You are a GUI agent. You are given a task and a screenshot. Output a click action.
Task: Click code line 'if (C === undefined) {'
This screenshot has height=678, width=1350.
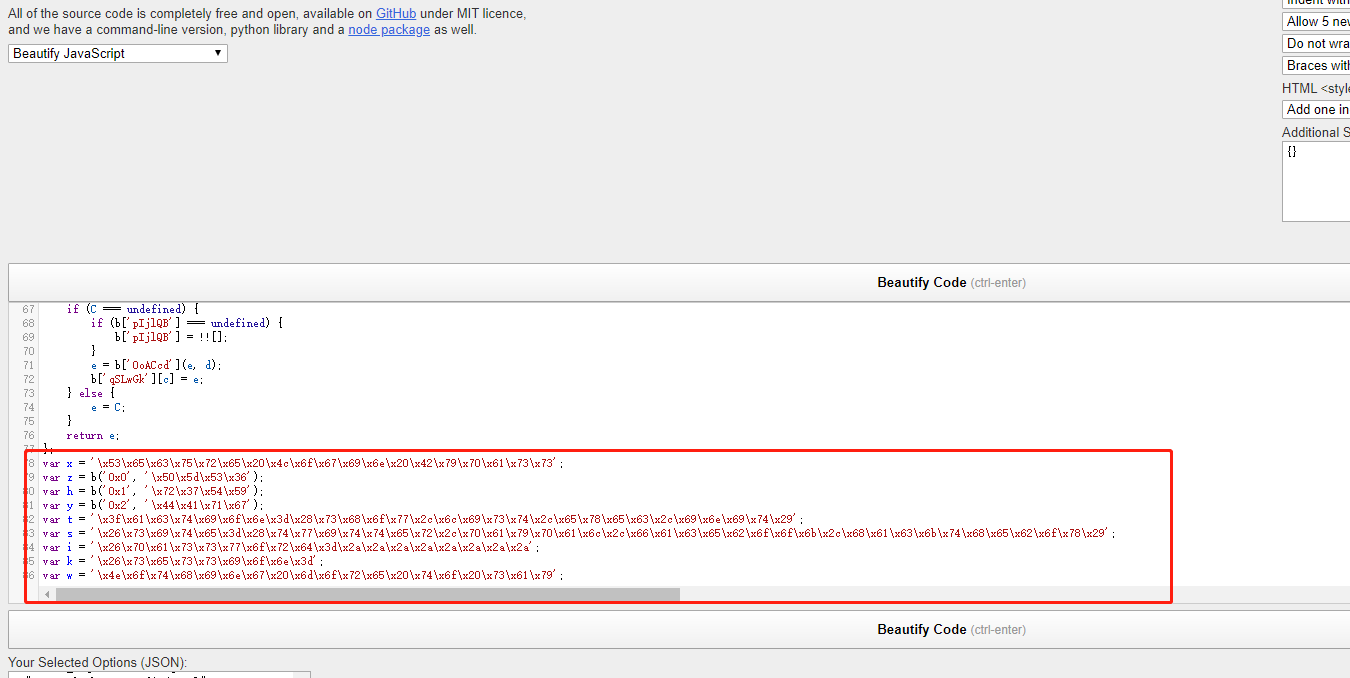pos(133,309)
